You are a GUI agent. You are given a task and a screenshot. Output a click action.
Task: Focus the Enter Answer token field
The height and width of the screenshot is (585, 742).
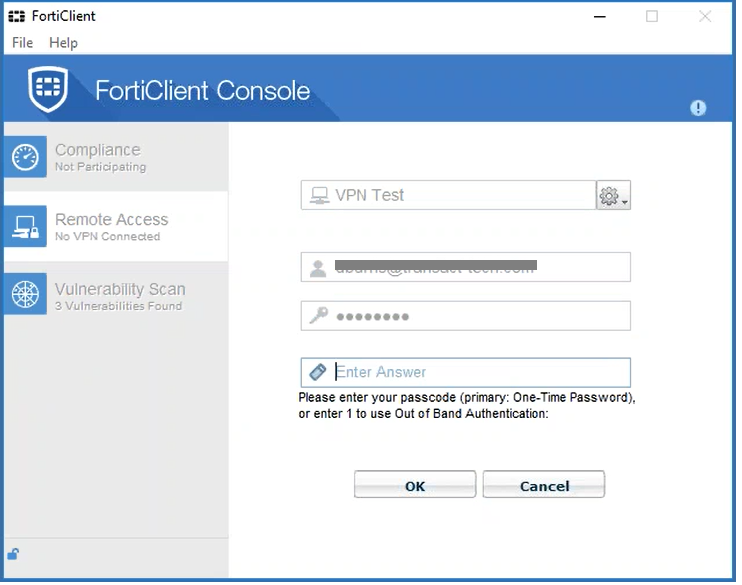[x=466, y=372]
